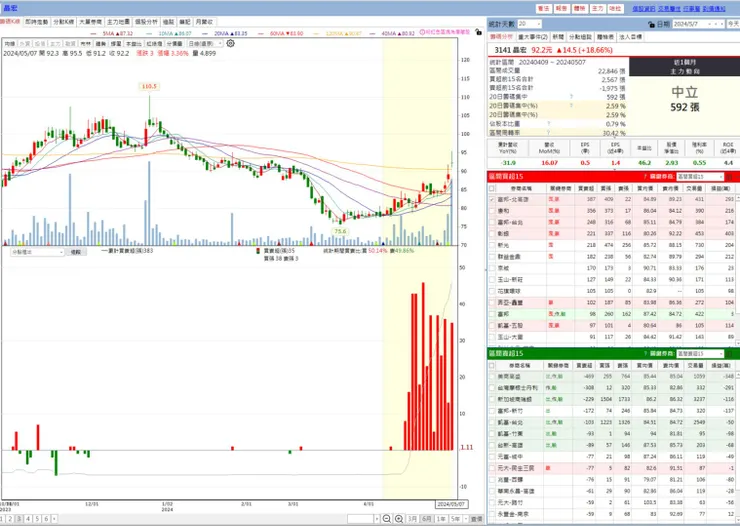Open the 體檢表 tab
This screenshot has height=526, width=740.
pyautogui.click(x=605, y=37)
